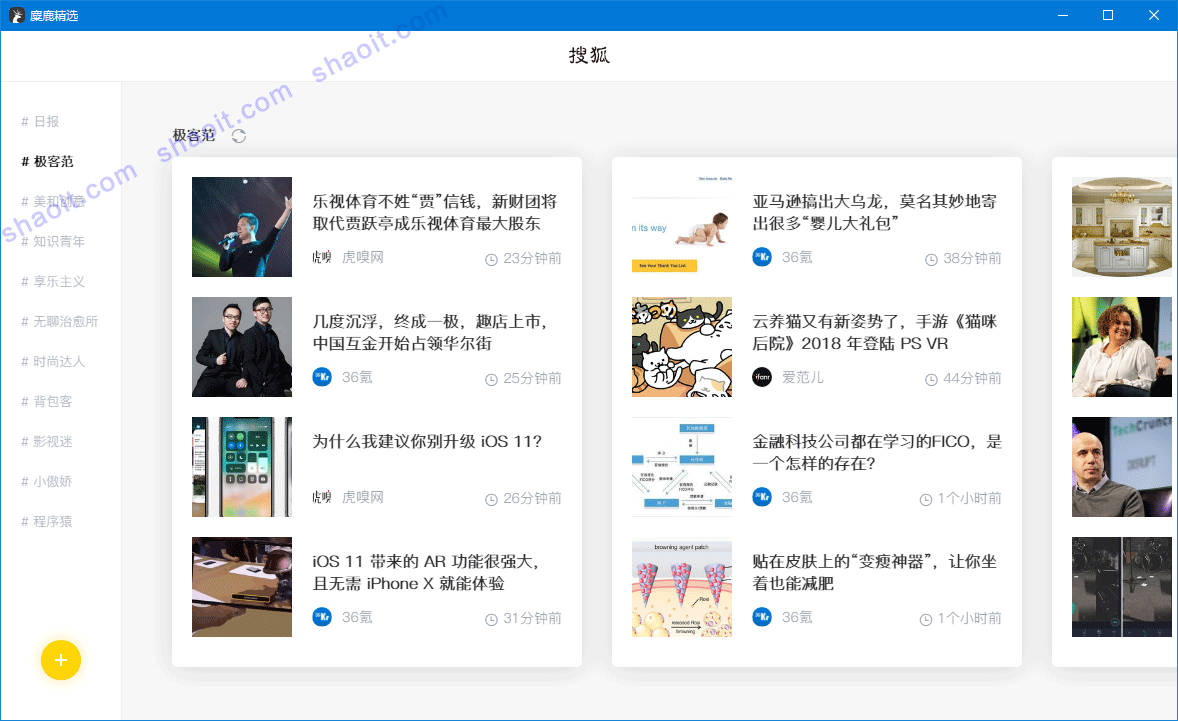This screenshot has width=1178, height=721.
Task: Click the singer thumbnail for 乐视体育 article
Action: (x=242, y=227)
